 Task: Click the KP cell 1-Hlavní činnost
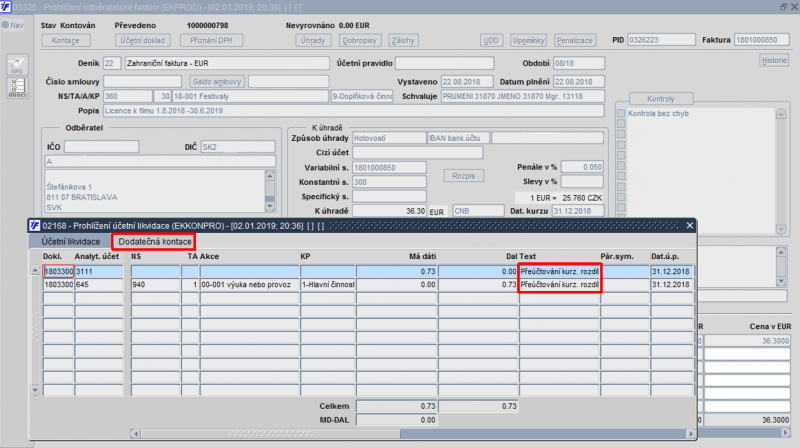tap(328, 284)
